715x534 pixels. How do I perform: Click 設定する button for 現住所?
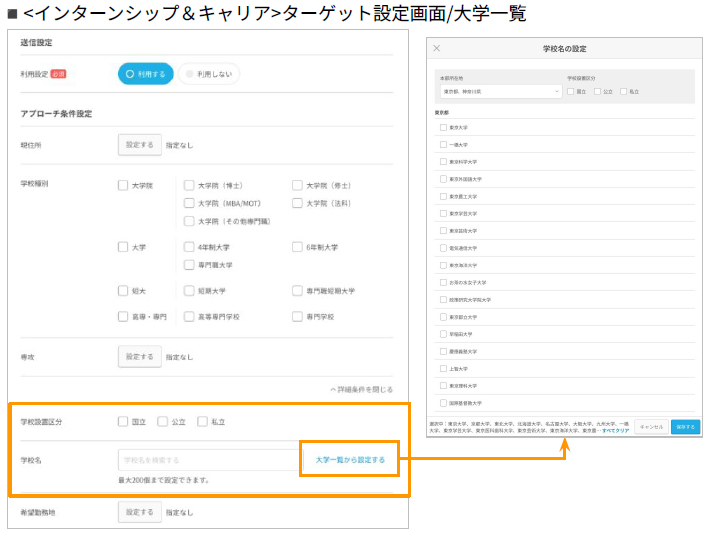click(139, 145)
